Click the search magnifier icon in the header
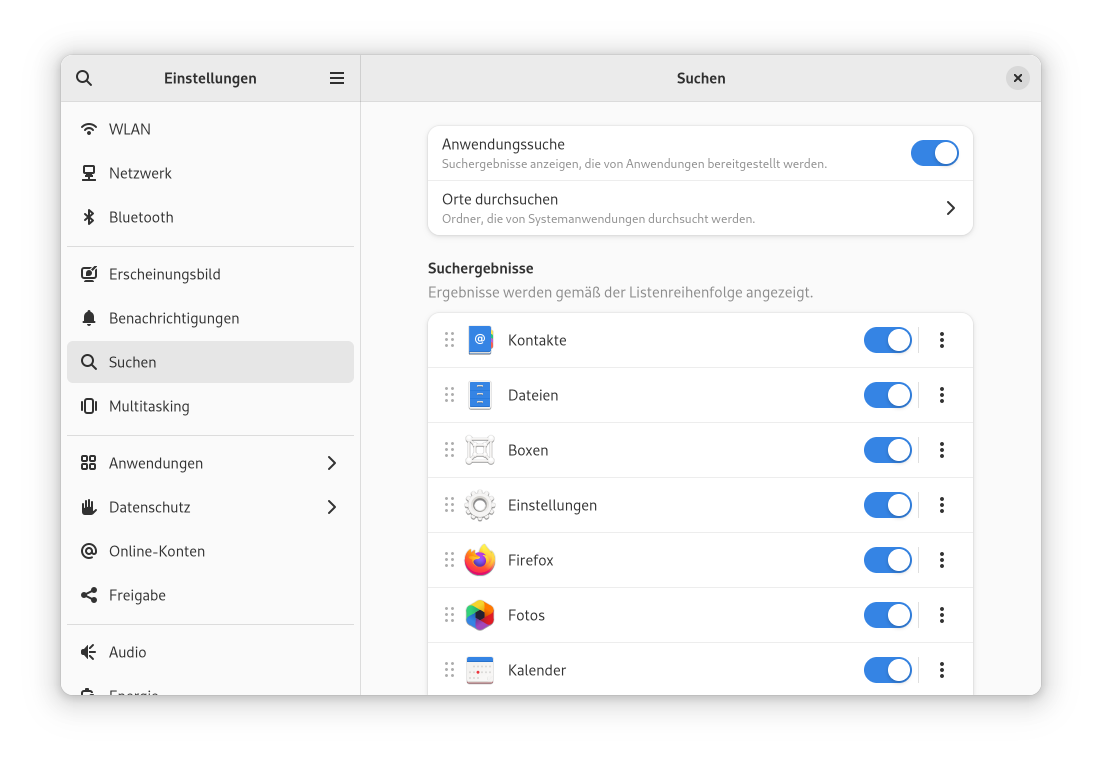This screenshot has width=1102, height=762. (x=84, y=78)
